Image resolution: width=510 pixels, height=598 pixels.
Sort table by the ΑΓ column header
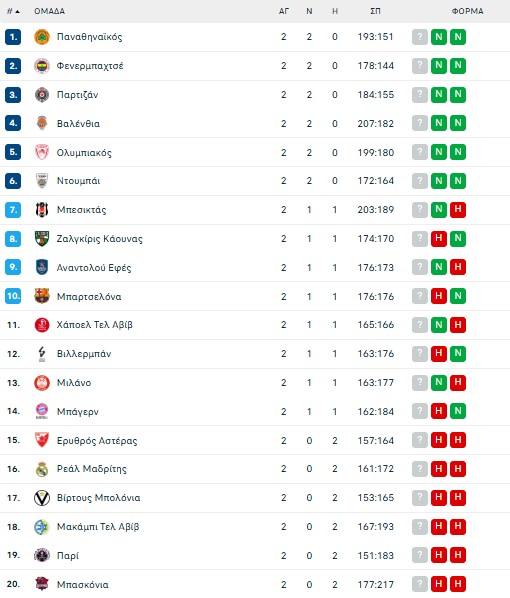click(x=283, y=11)
